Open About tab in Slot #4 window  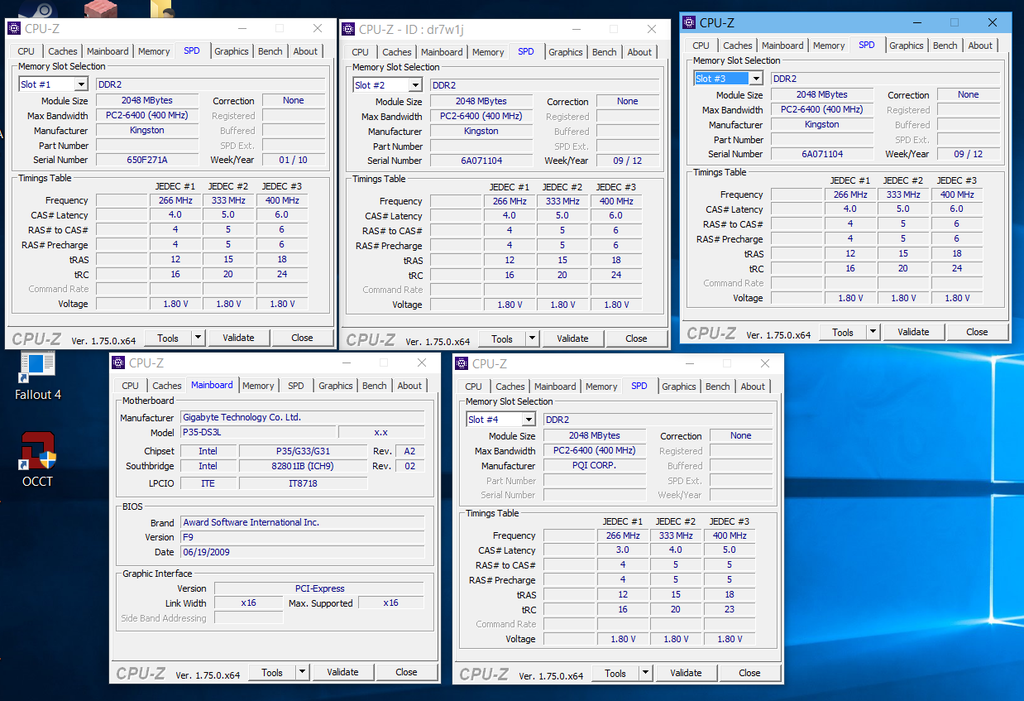click(x=752, y=386)
